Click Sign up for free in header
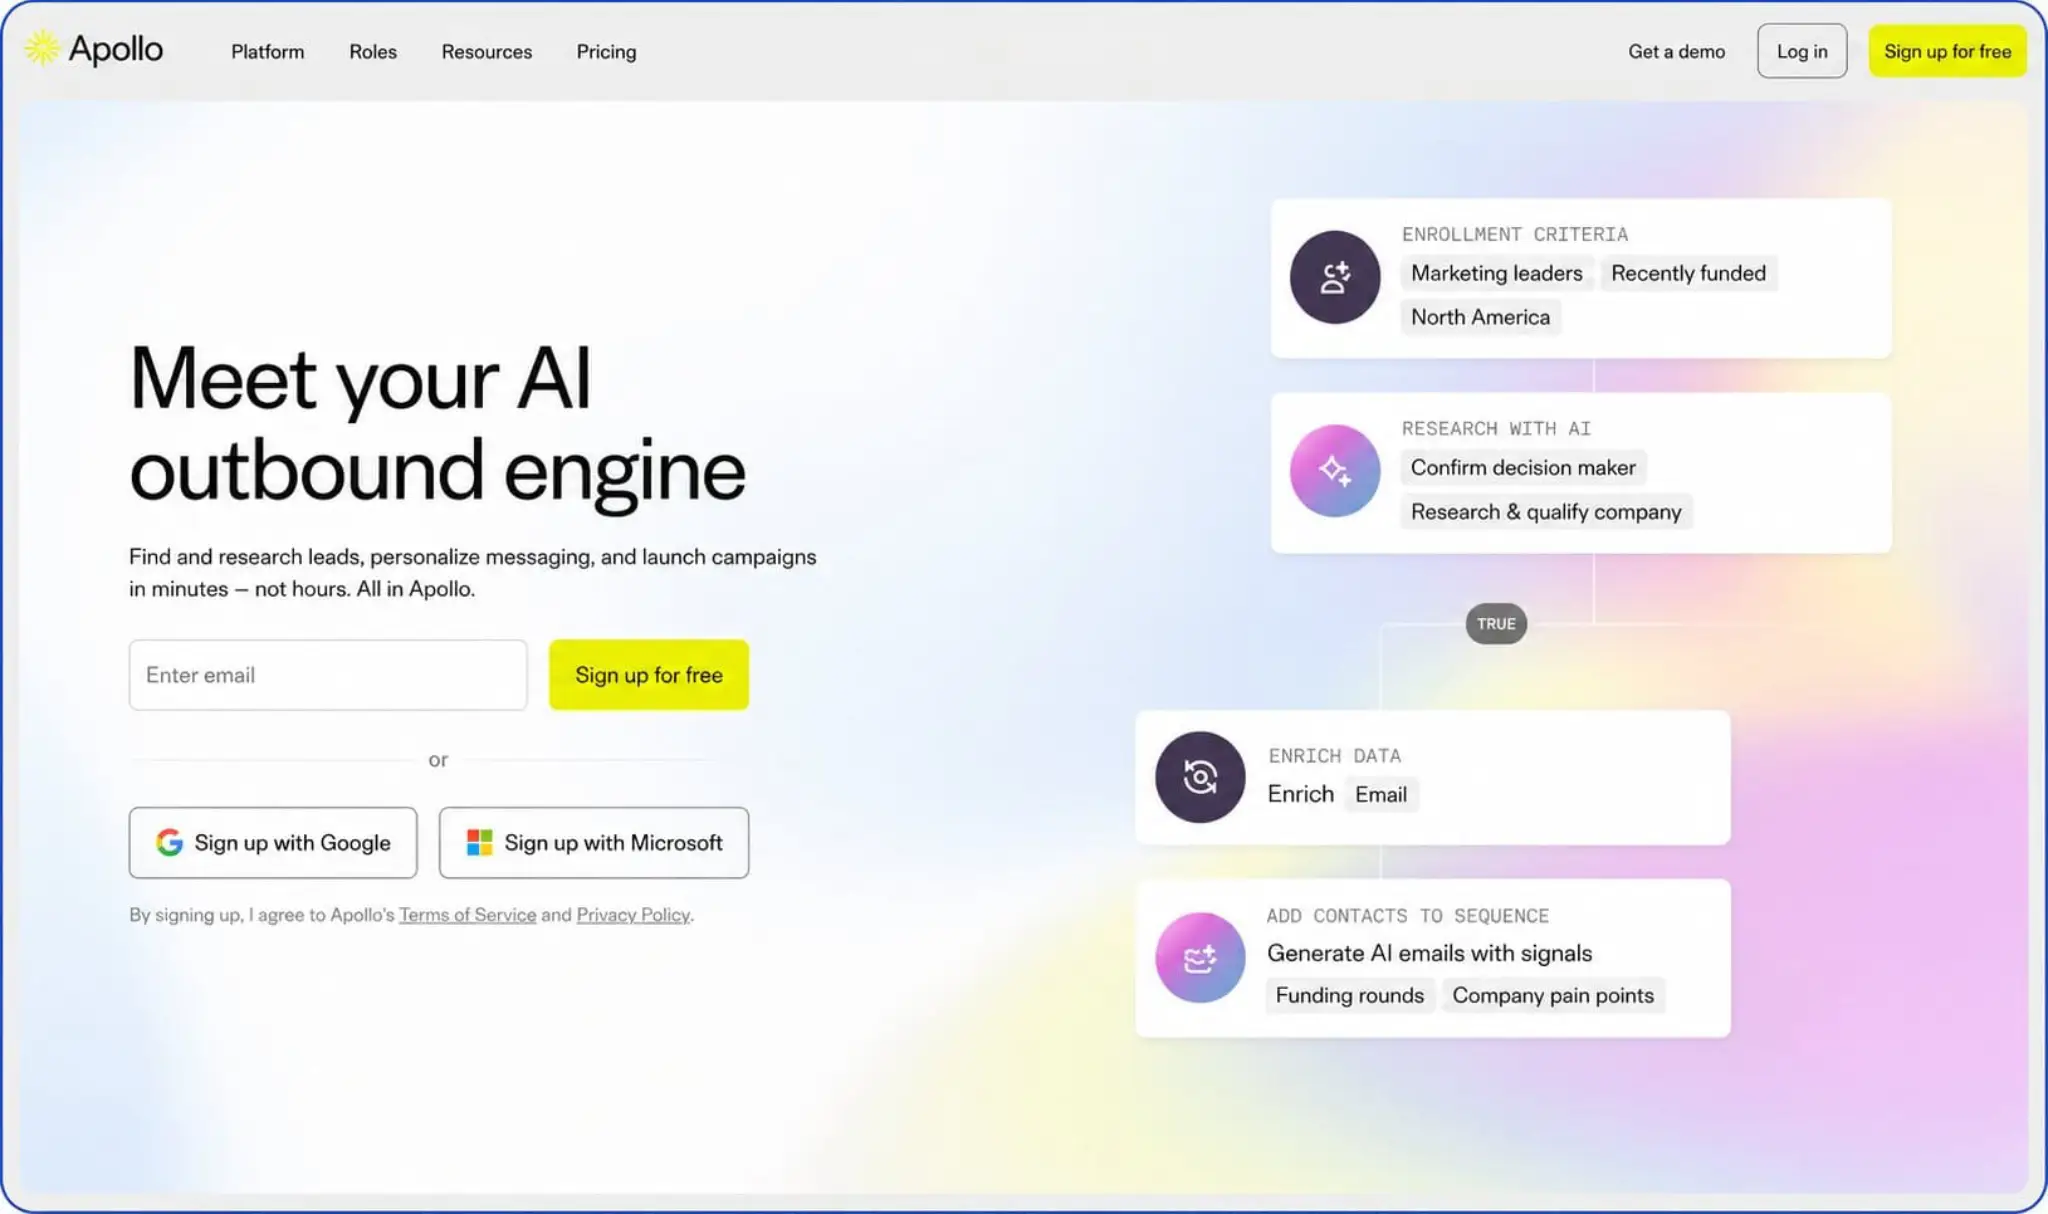 pyautogui.click(x=1947, y=51)
